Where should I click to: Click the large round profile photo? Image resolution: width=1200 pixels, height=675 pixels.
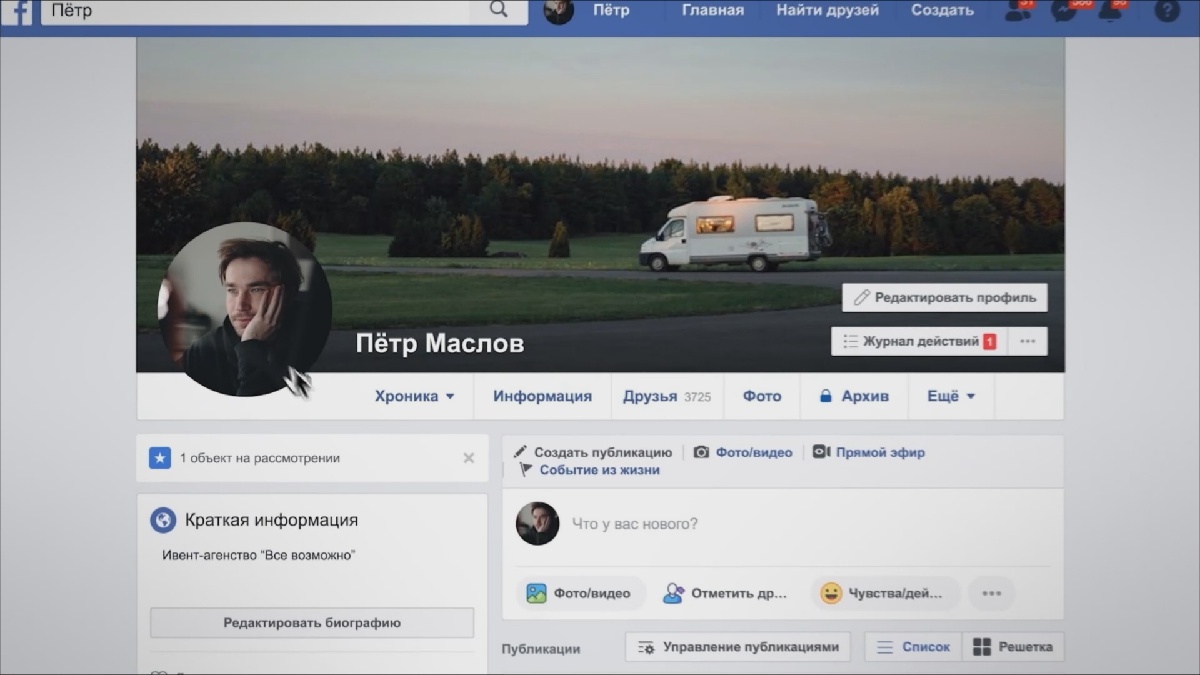245,309
